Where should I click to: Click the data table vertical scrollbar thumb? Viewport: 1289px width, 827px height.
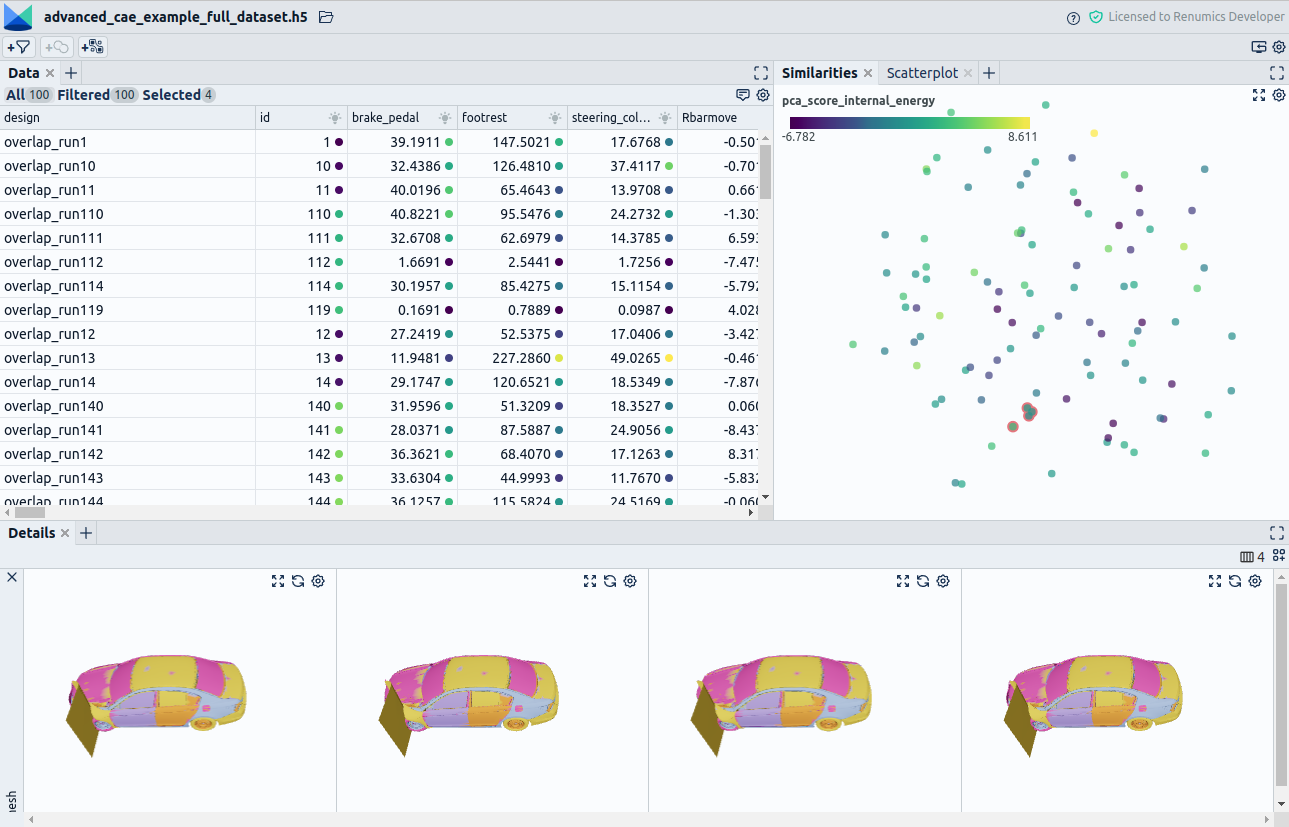coord(766,171)
